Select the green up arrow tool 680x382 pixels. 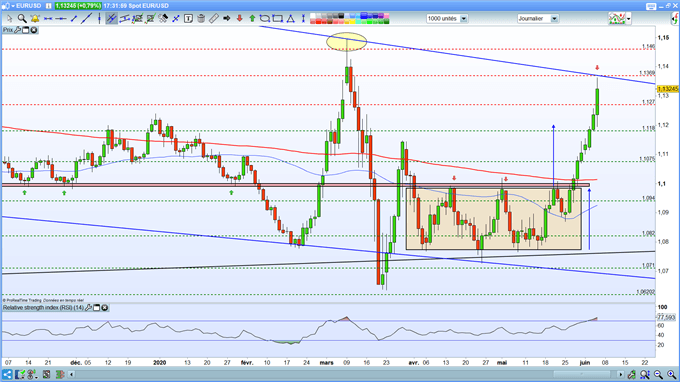click(x=252, y=19)
